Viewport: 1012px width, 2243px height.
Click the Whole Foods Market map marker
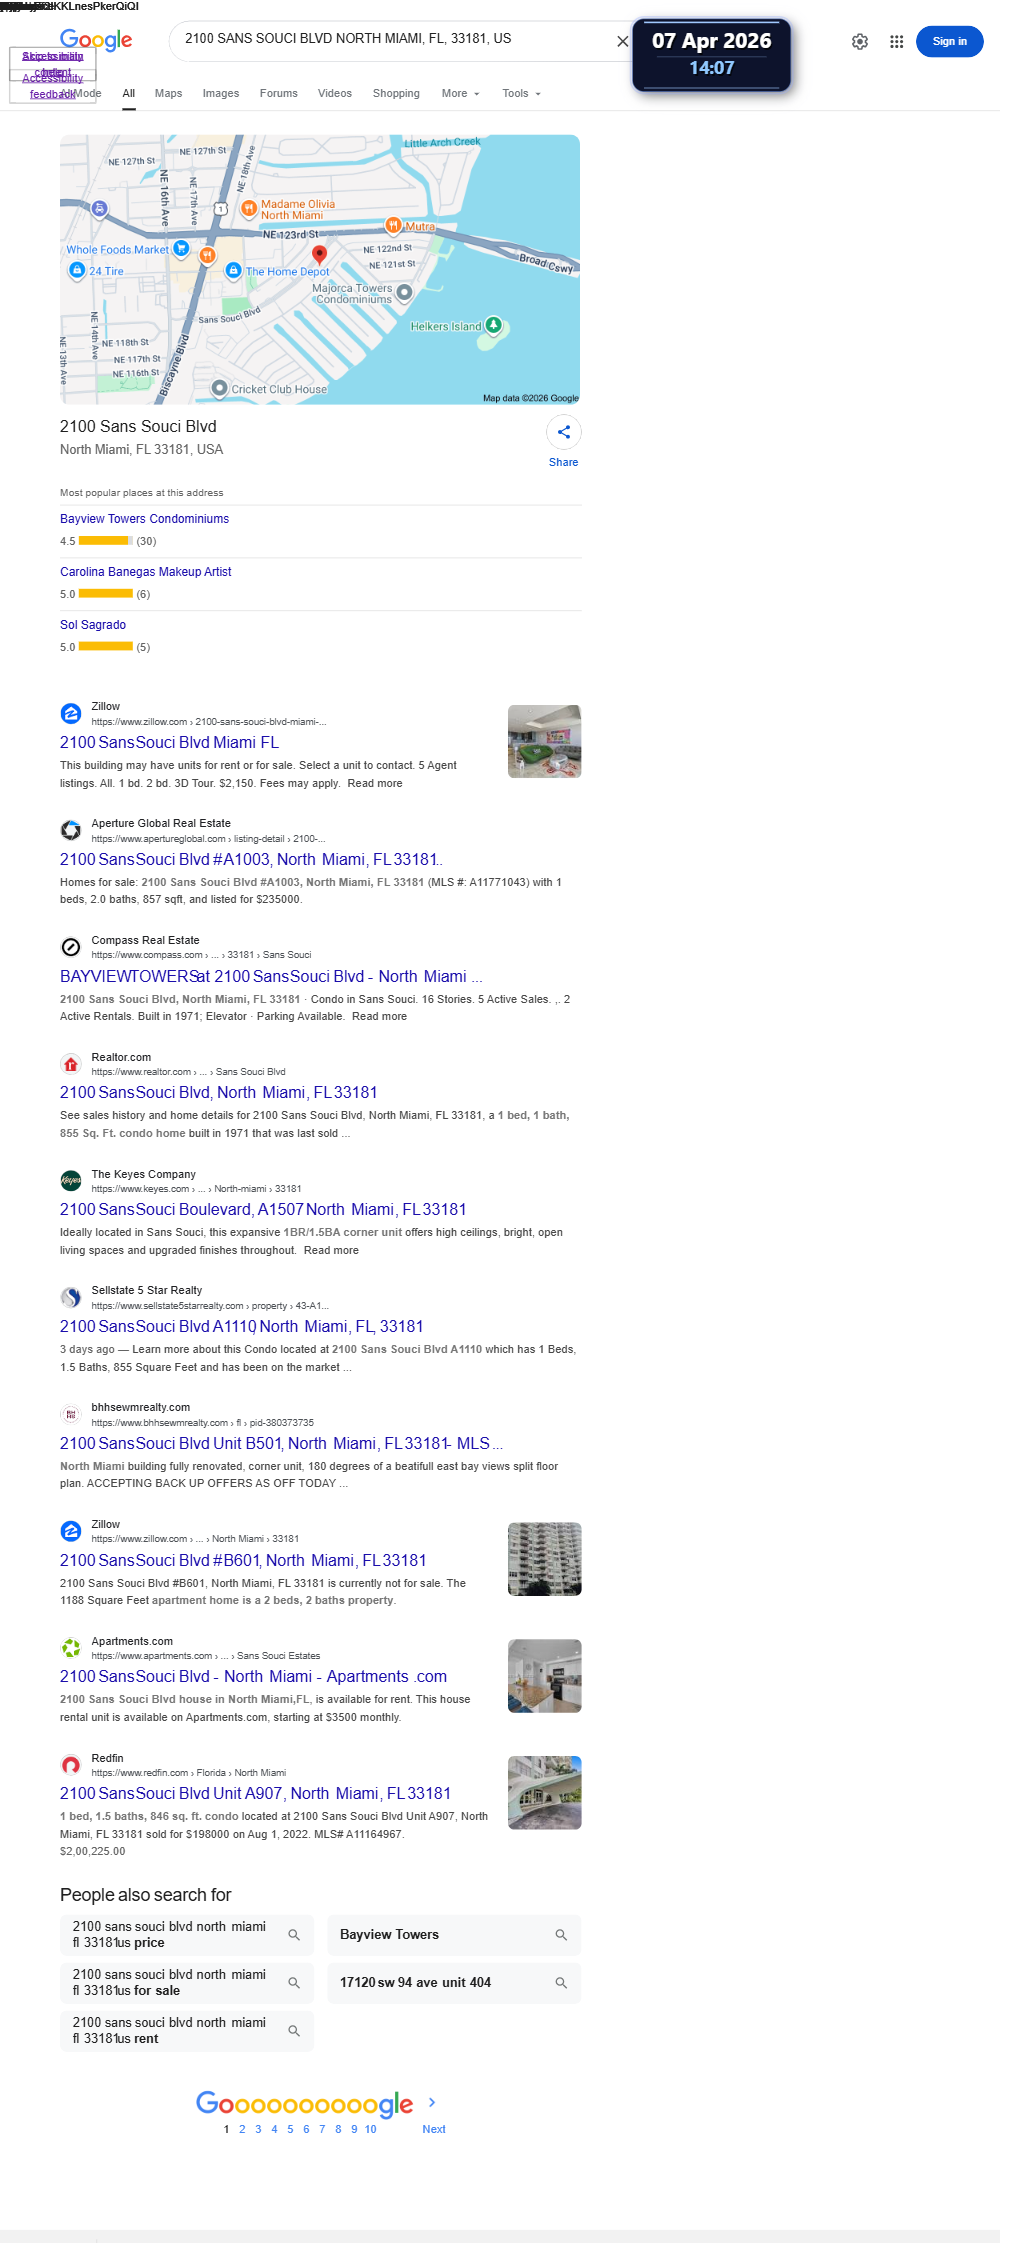point(181,247)
